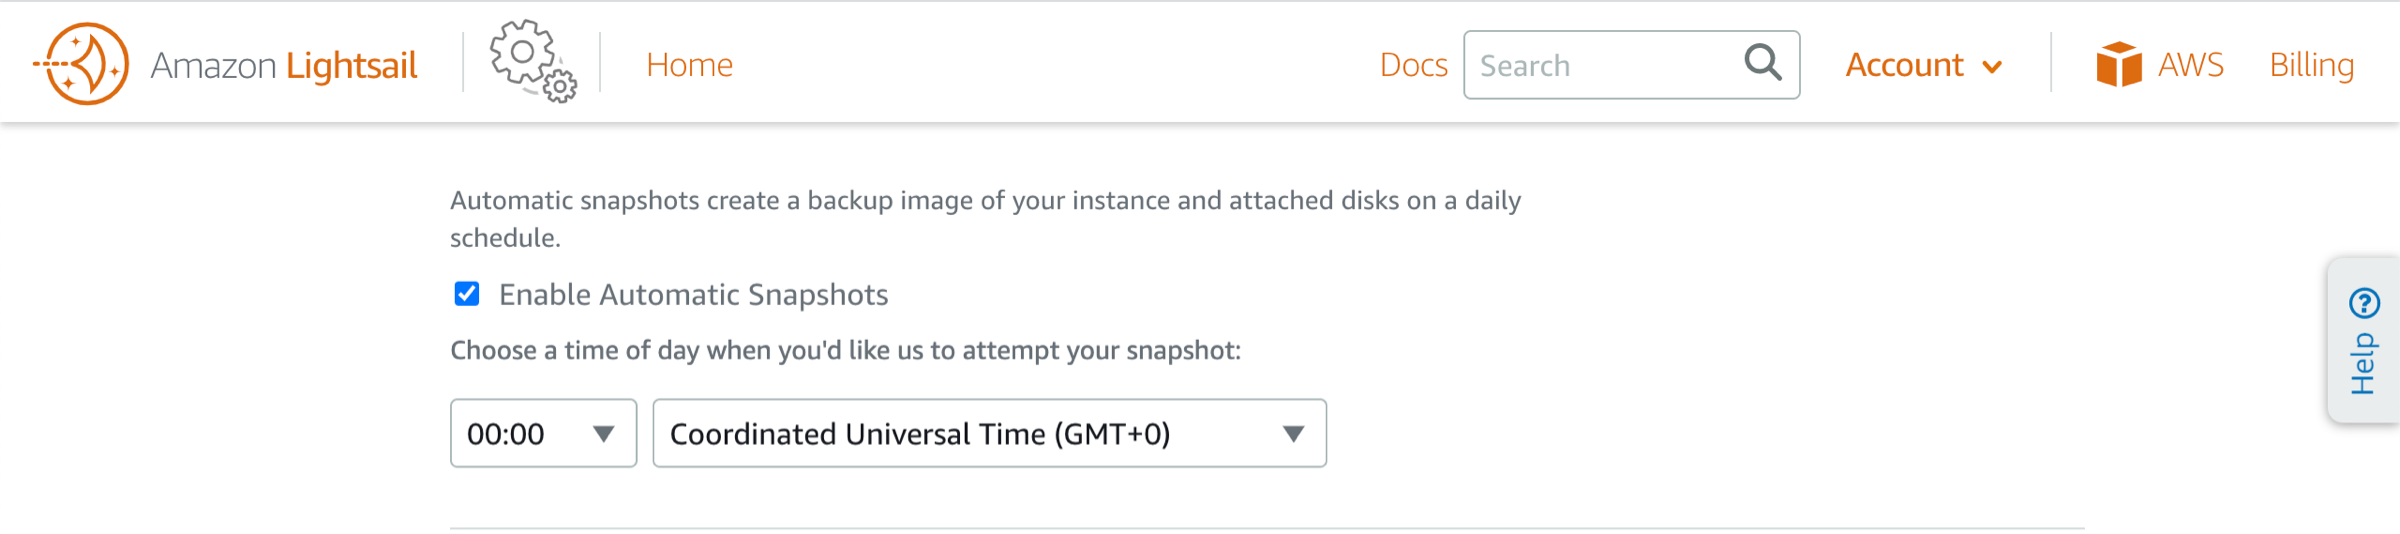Click the Account chevron arrow

[1992, 67]
